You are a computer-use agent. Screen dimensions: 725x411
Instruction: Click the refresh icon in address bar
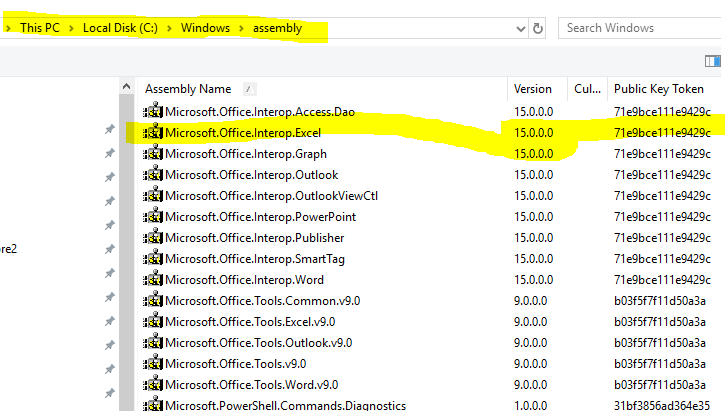tap(537, 28)
